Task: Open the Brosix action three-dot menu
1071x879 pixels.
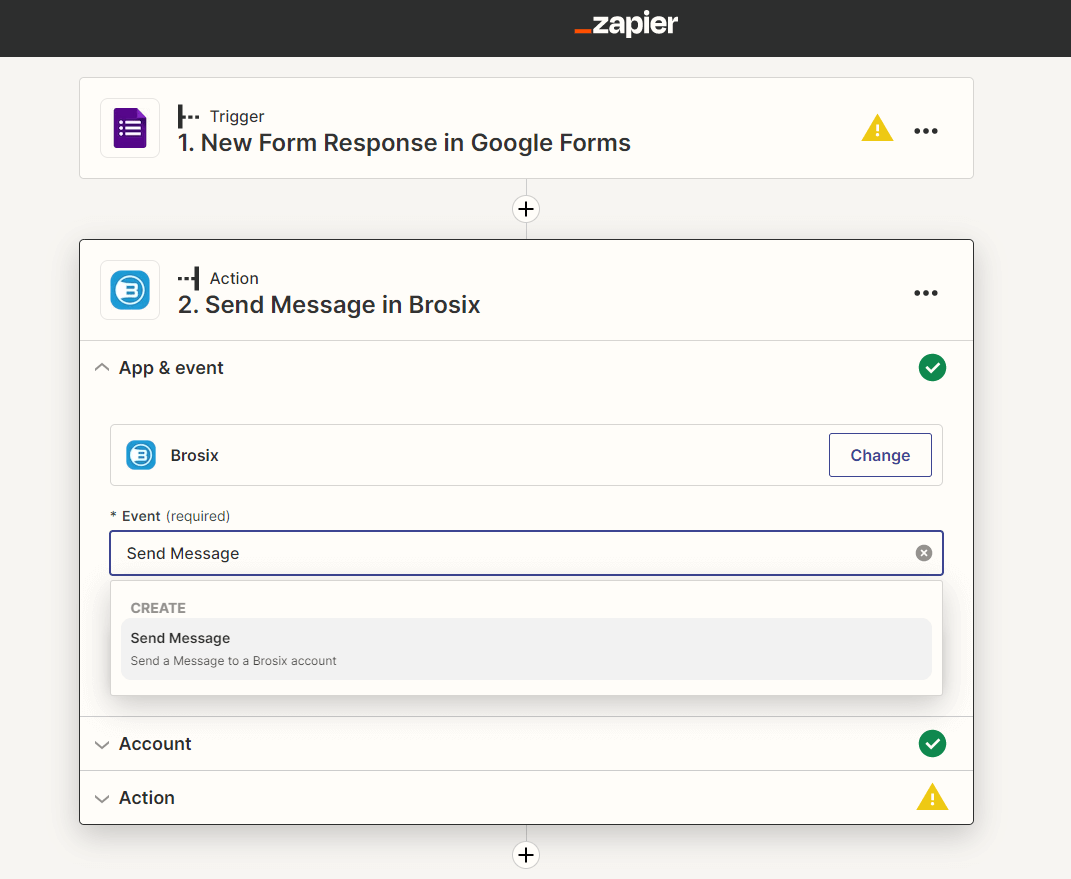Action: click(926, 292)
